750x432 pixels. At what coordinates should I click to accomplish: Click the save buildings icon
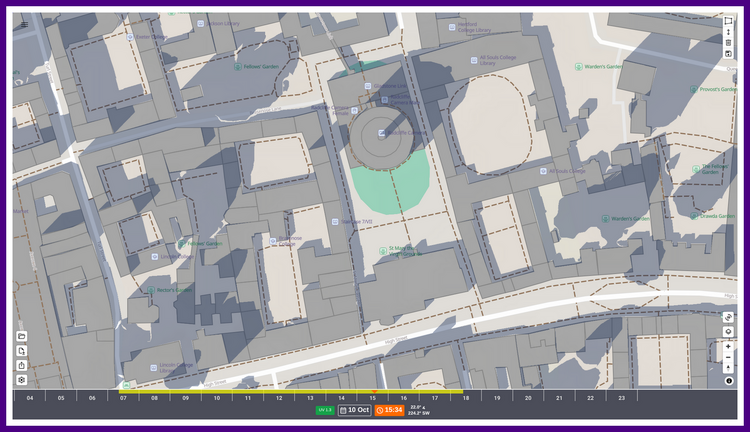(728, 54)
